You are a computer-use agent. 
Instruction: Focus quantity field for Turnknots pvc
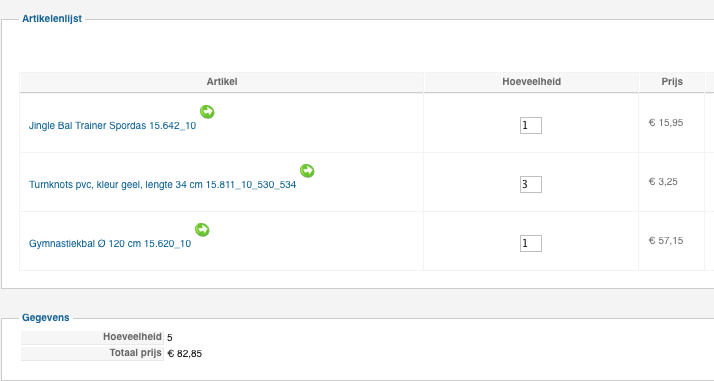pos(531,184)
